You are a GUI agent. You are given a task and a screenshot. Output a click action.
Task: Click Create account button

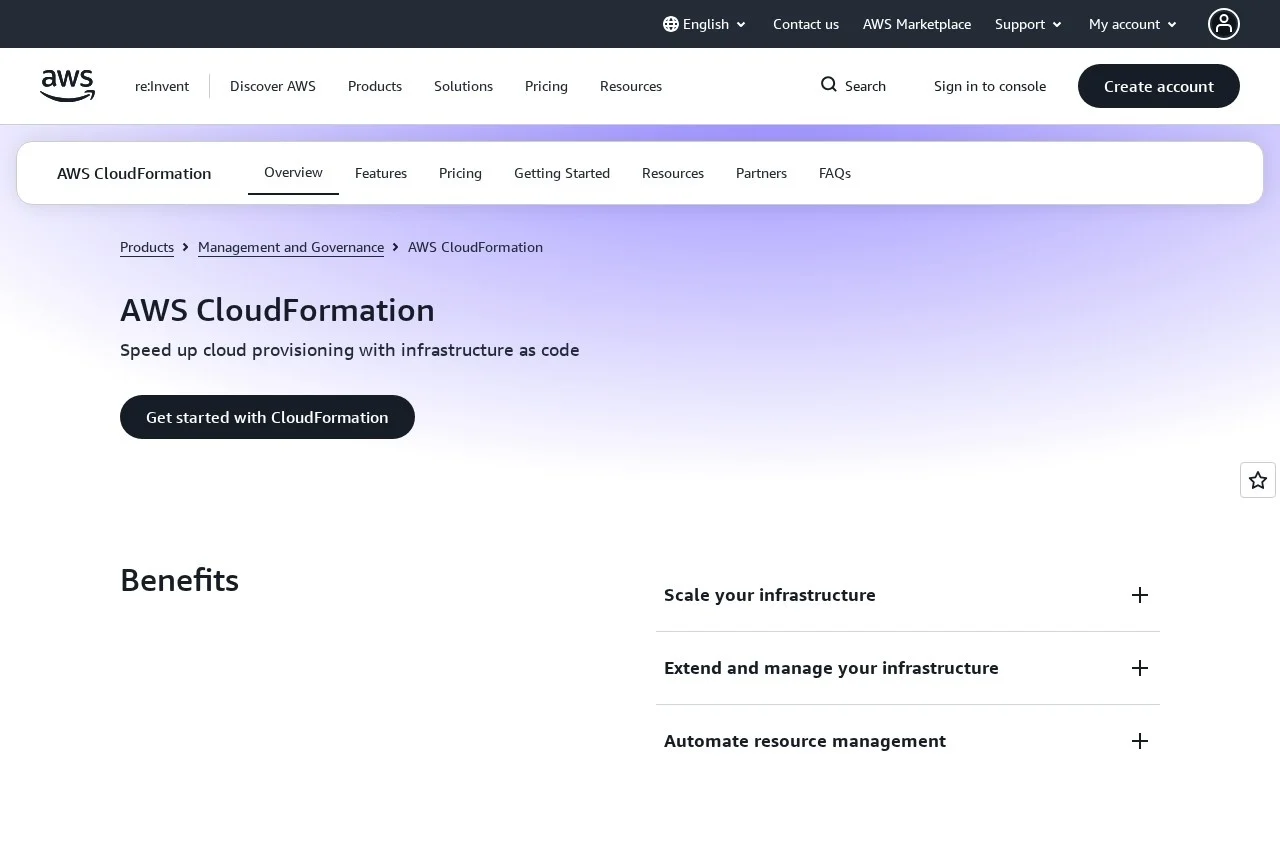1159,86
